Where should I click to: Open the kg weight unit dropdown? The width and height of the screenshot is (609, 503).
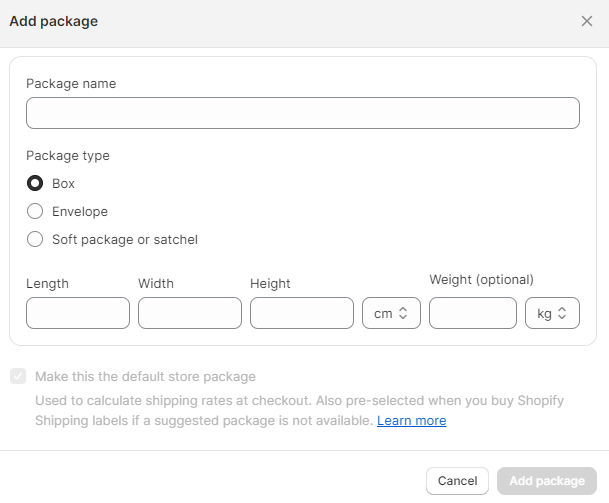552,313
